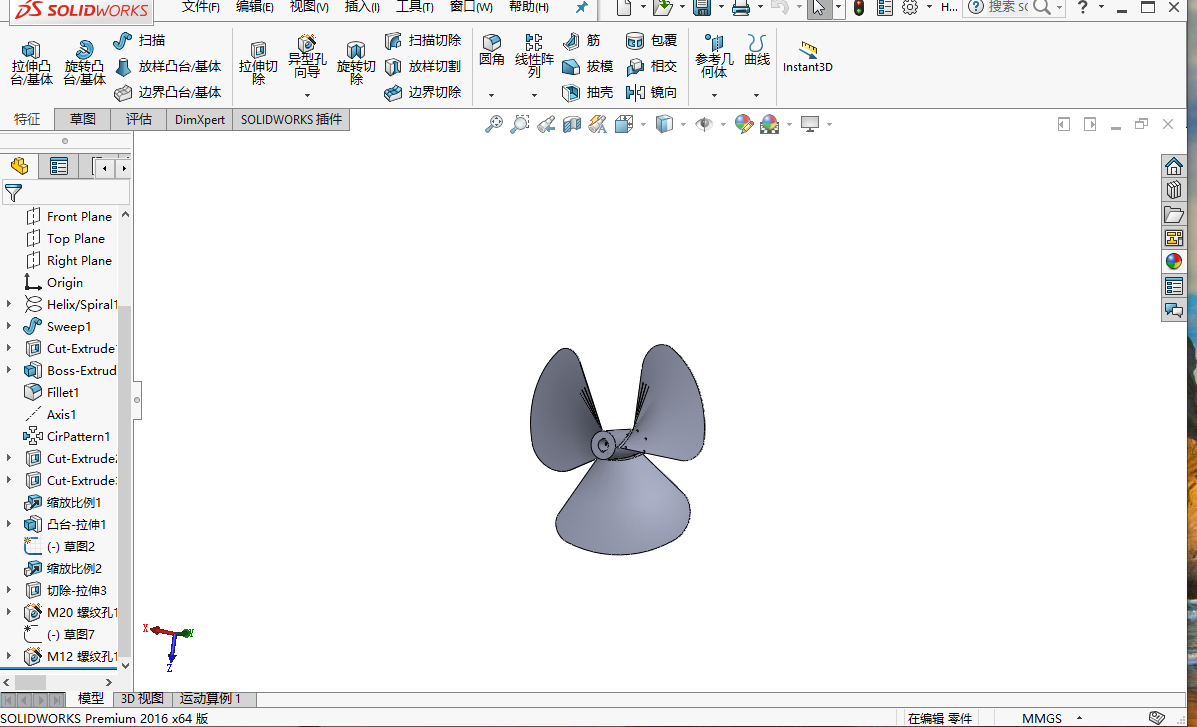Switch to the 运动算例 1 motion study tab

click(211, 699)
